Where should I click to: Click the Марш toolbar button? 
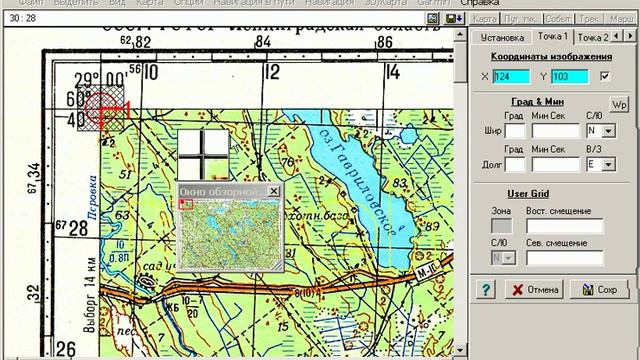pos(622,19)
